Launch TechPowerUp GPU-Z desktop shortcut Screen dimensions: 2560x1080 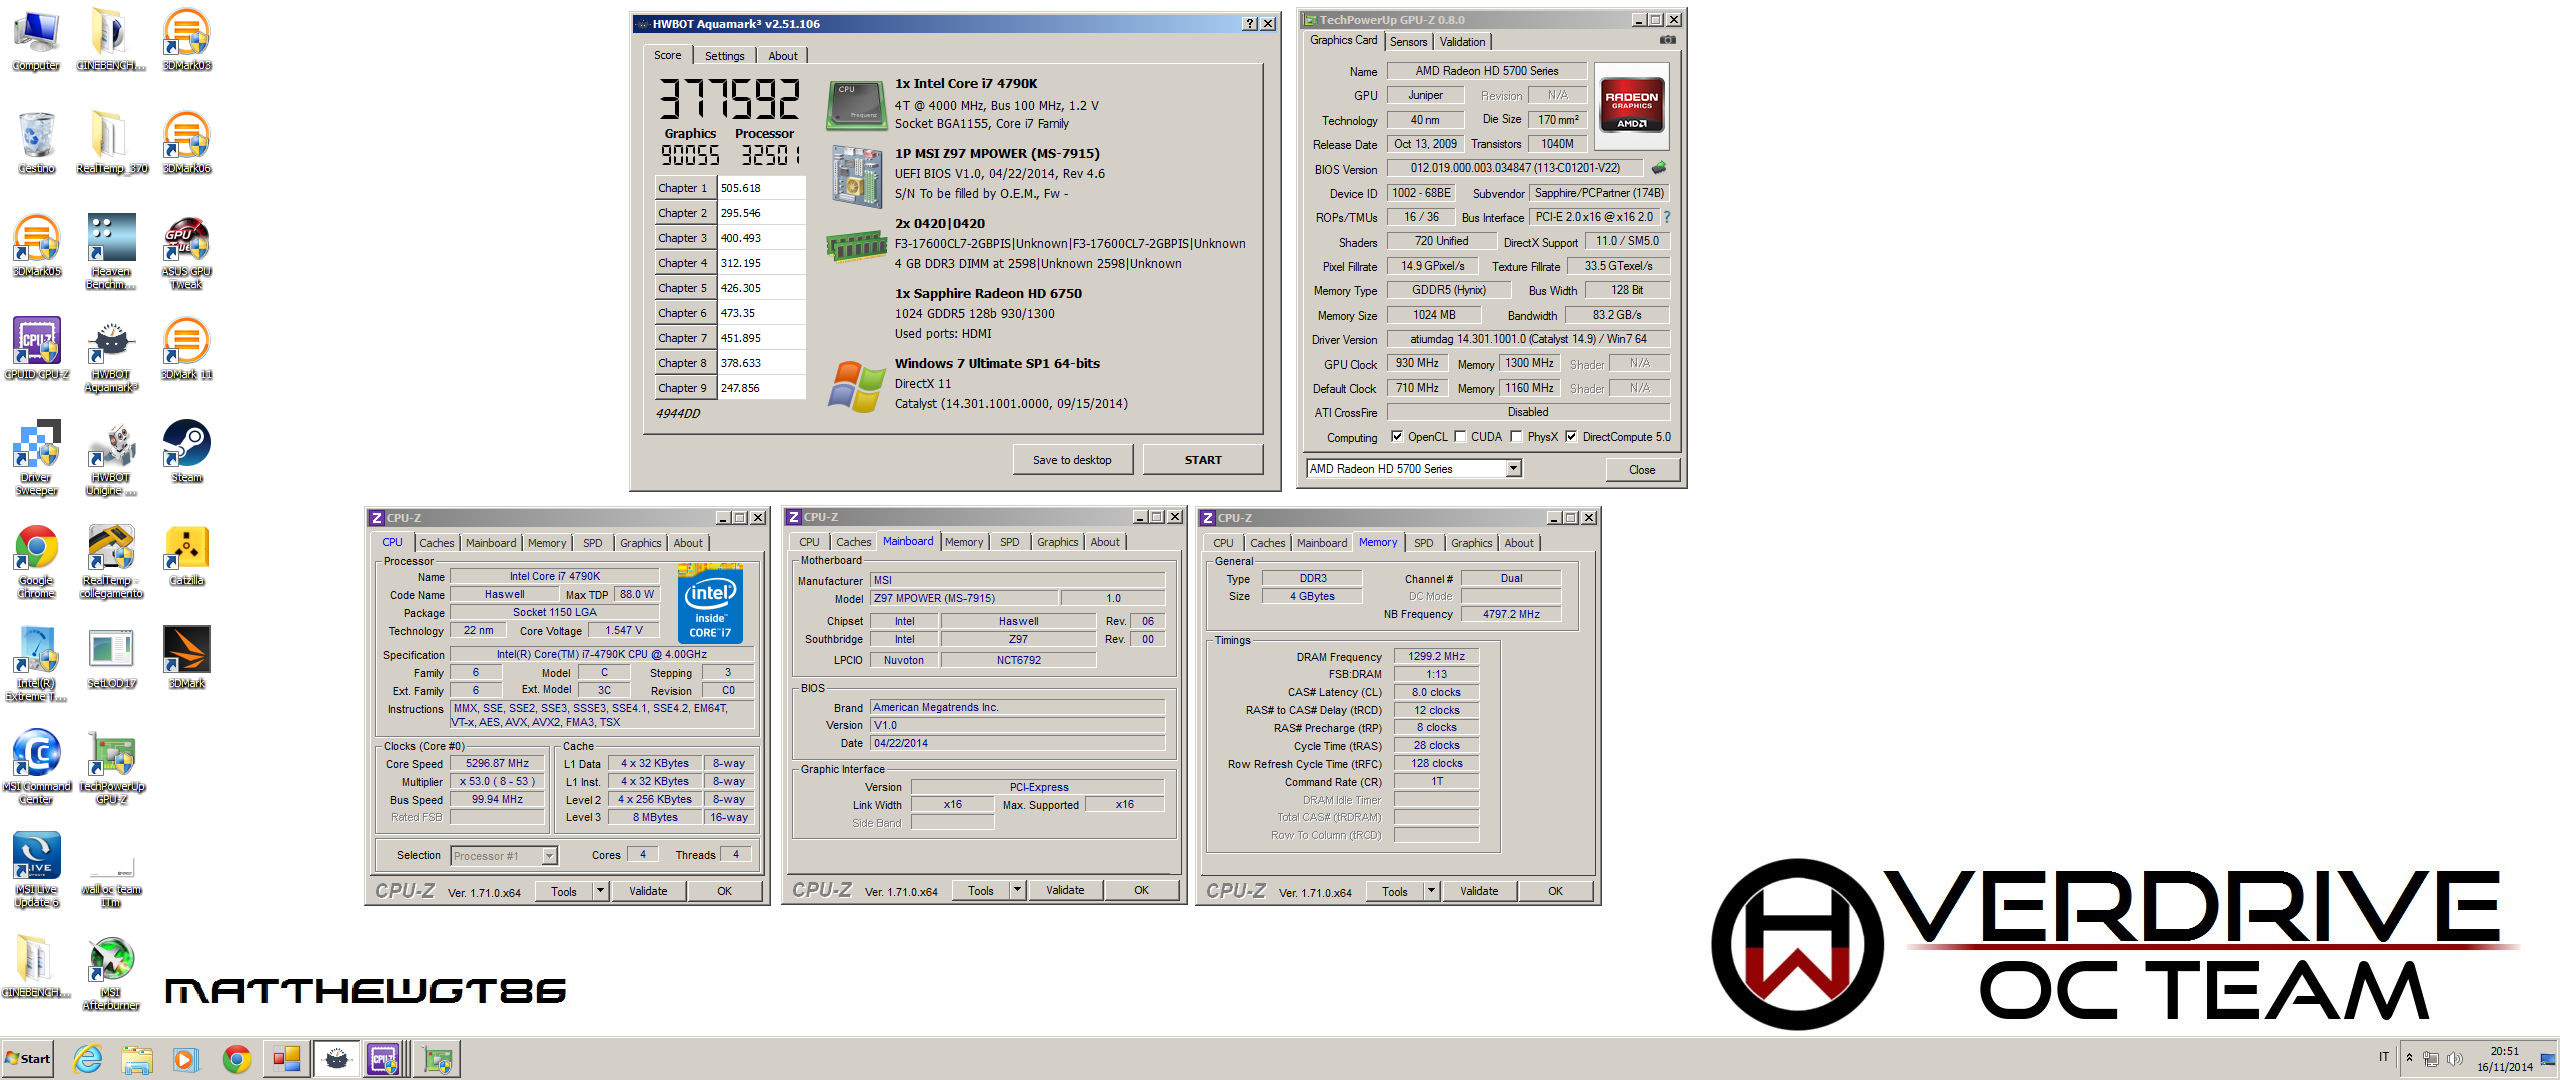pyautogui.click(x=111, y=767)
